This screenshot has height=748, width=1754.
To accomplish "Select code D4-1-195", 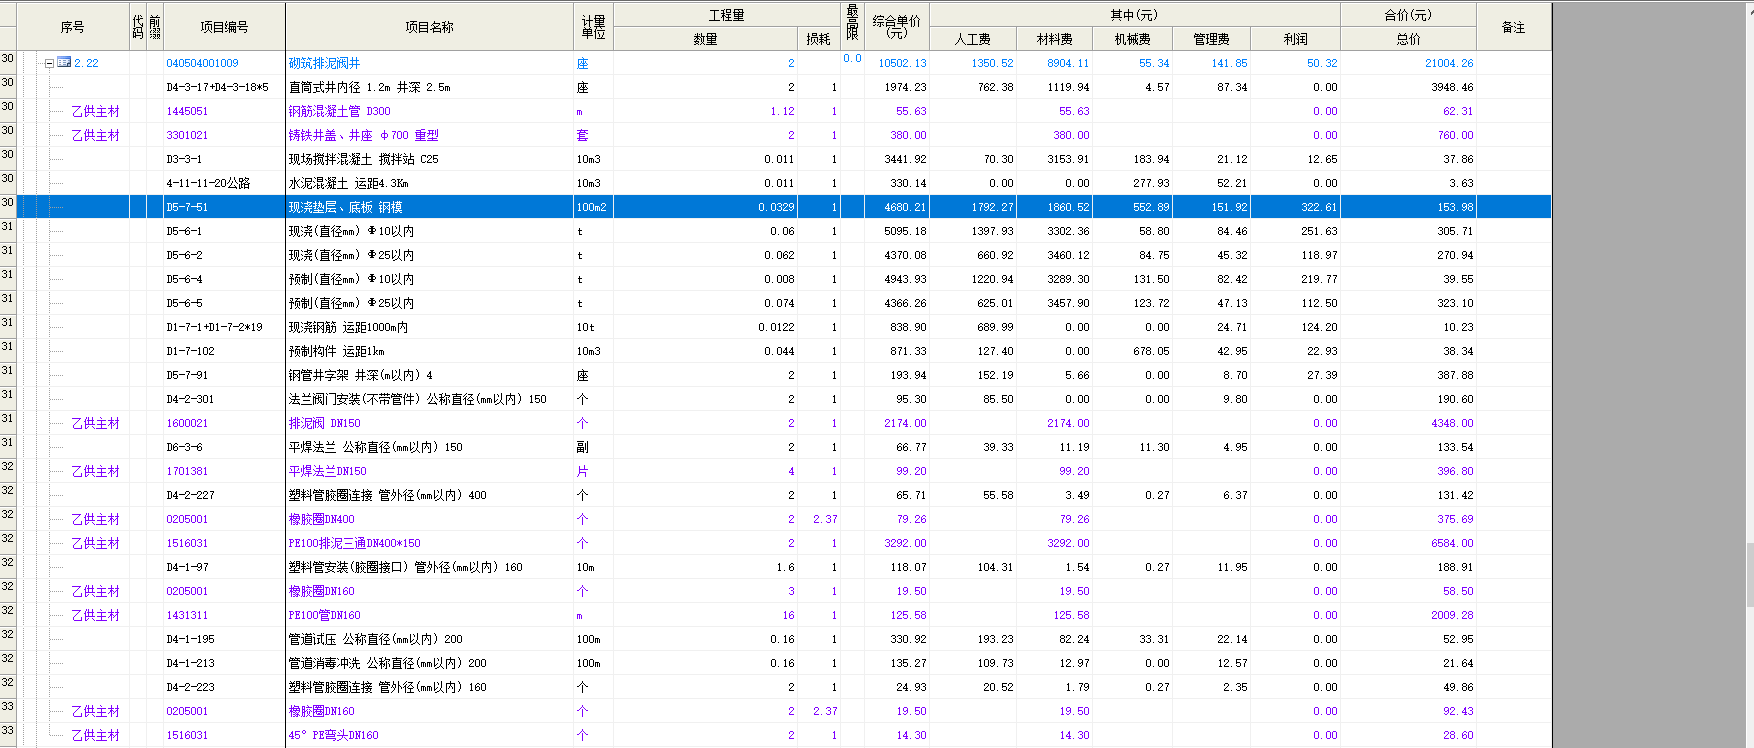I will [190, 639].
